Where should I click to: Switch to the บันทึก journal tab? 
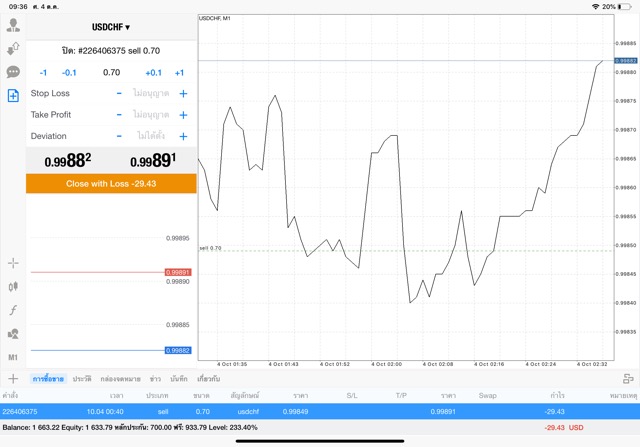pyautogui.click(x=179, y=379)
